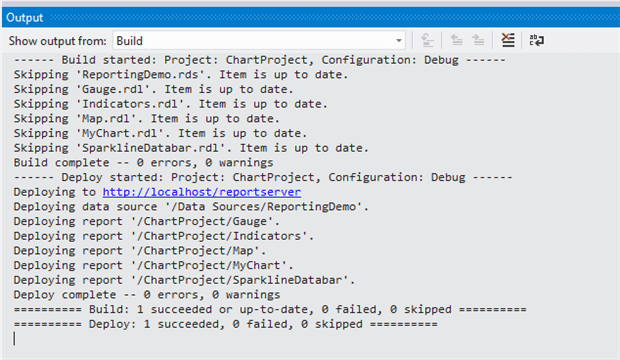
Task: Toggle word wrap in the Output pane
Action: (x=537, y=40)
